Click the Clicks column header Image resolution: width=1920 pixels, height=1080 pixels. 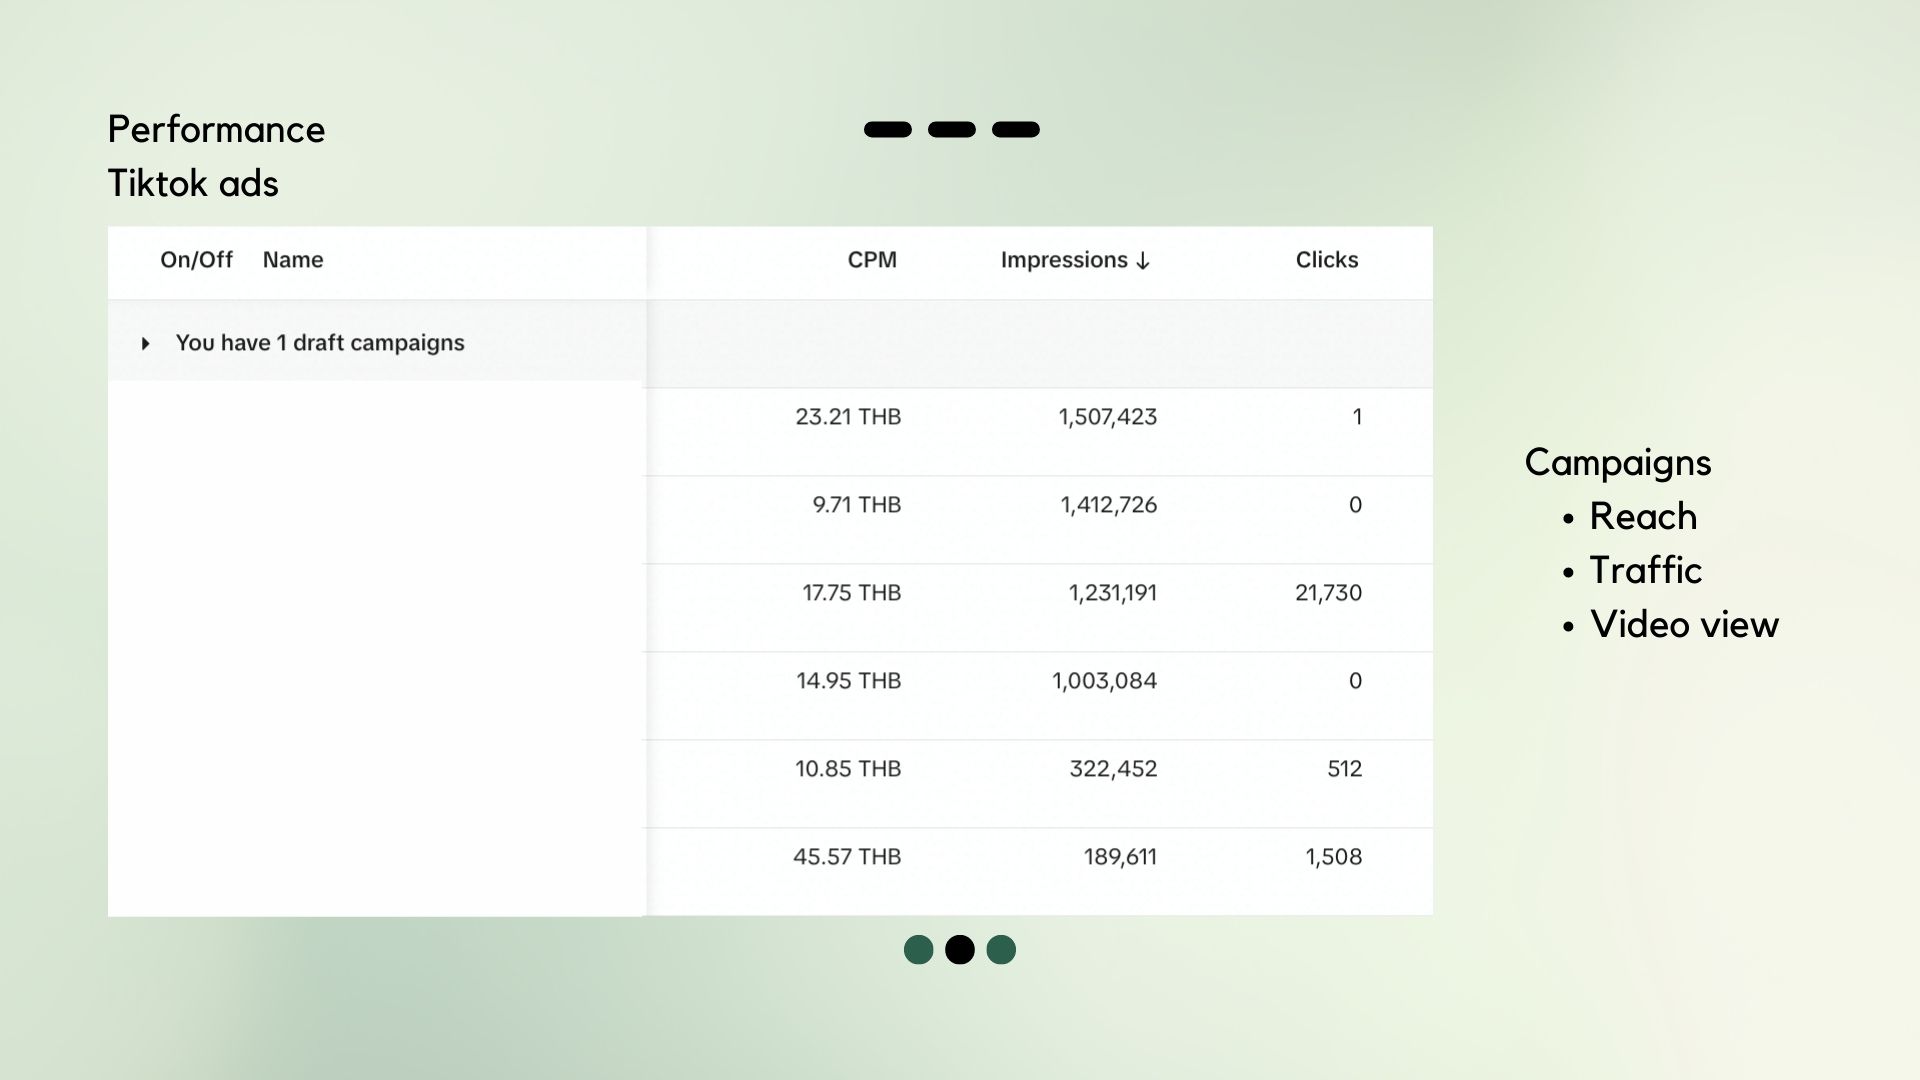coord(1327,260)
